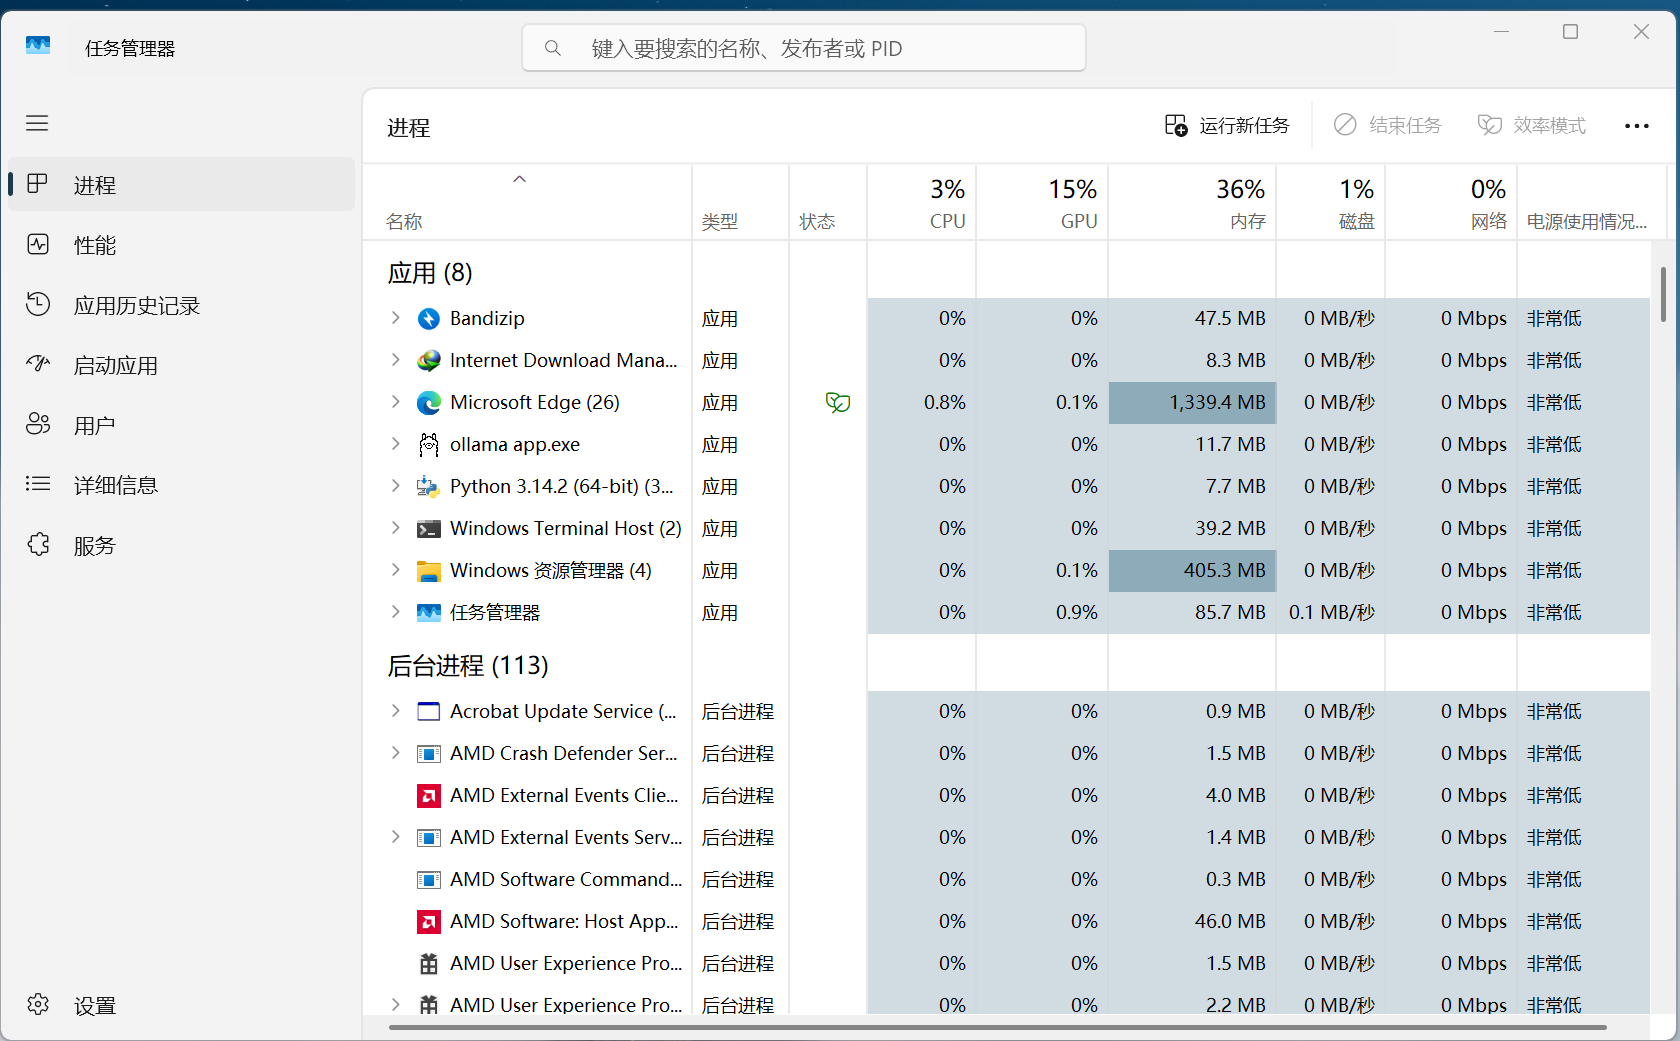This screenshot has width=1680, height=1041.
Task: Click the 0.1 MB/秒 disk cell
Action: [1331, 612]
